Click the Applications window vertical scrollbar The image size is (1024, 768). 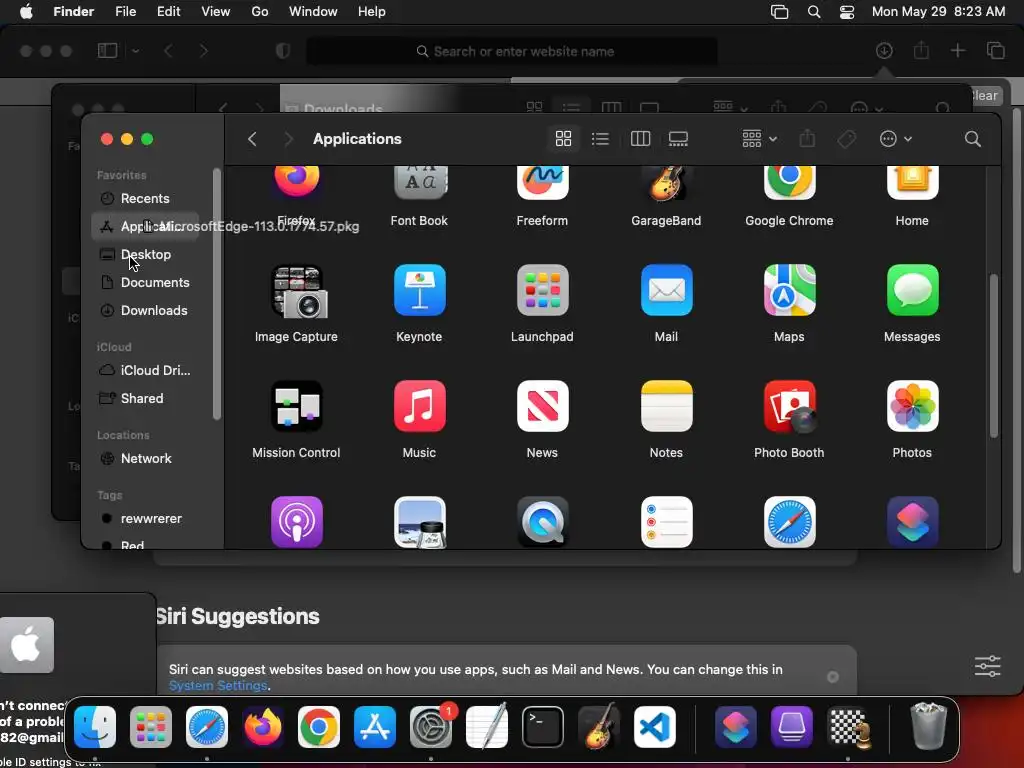pyautogui.click(x=994, y=356)
